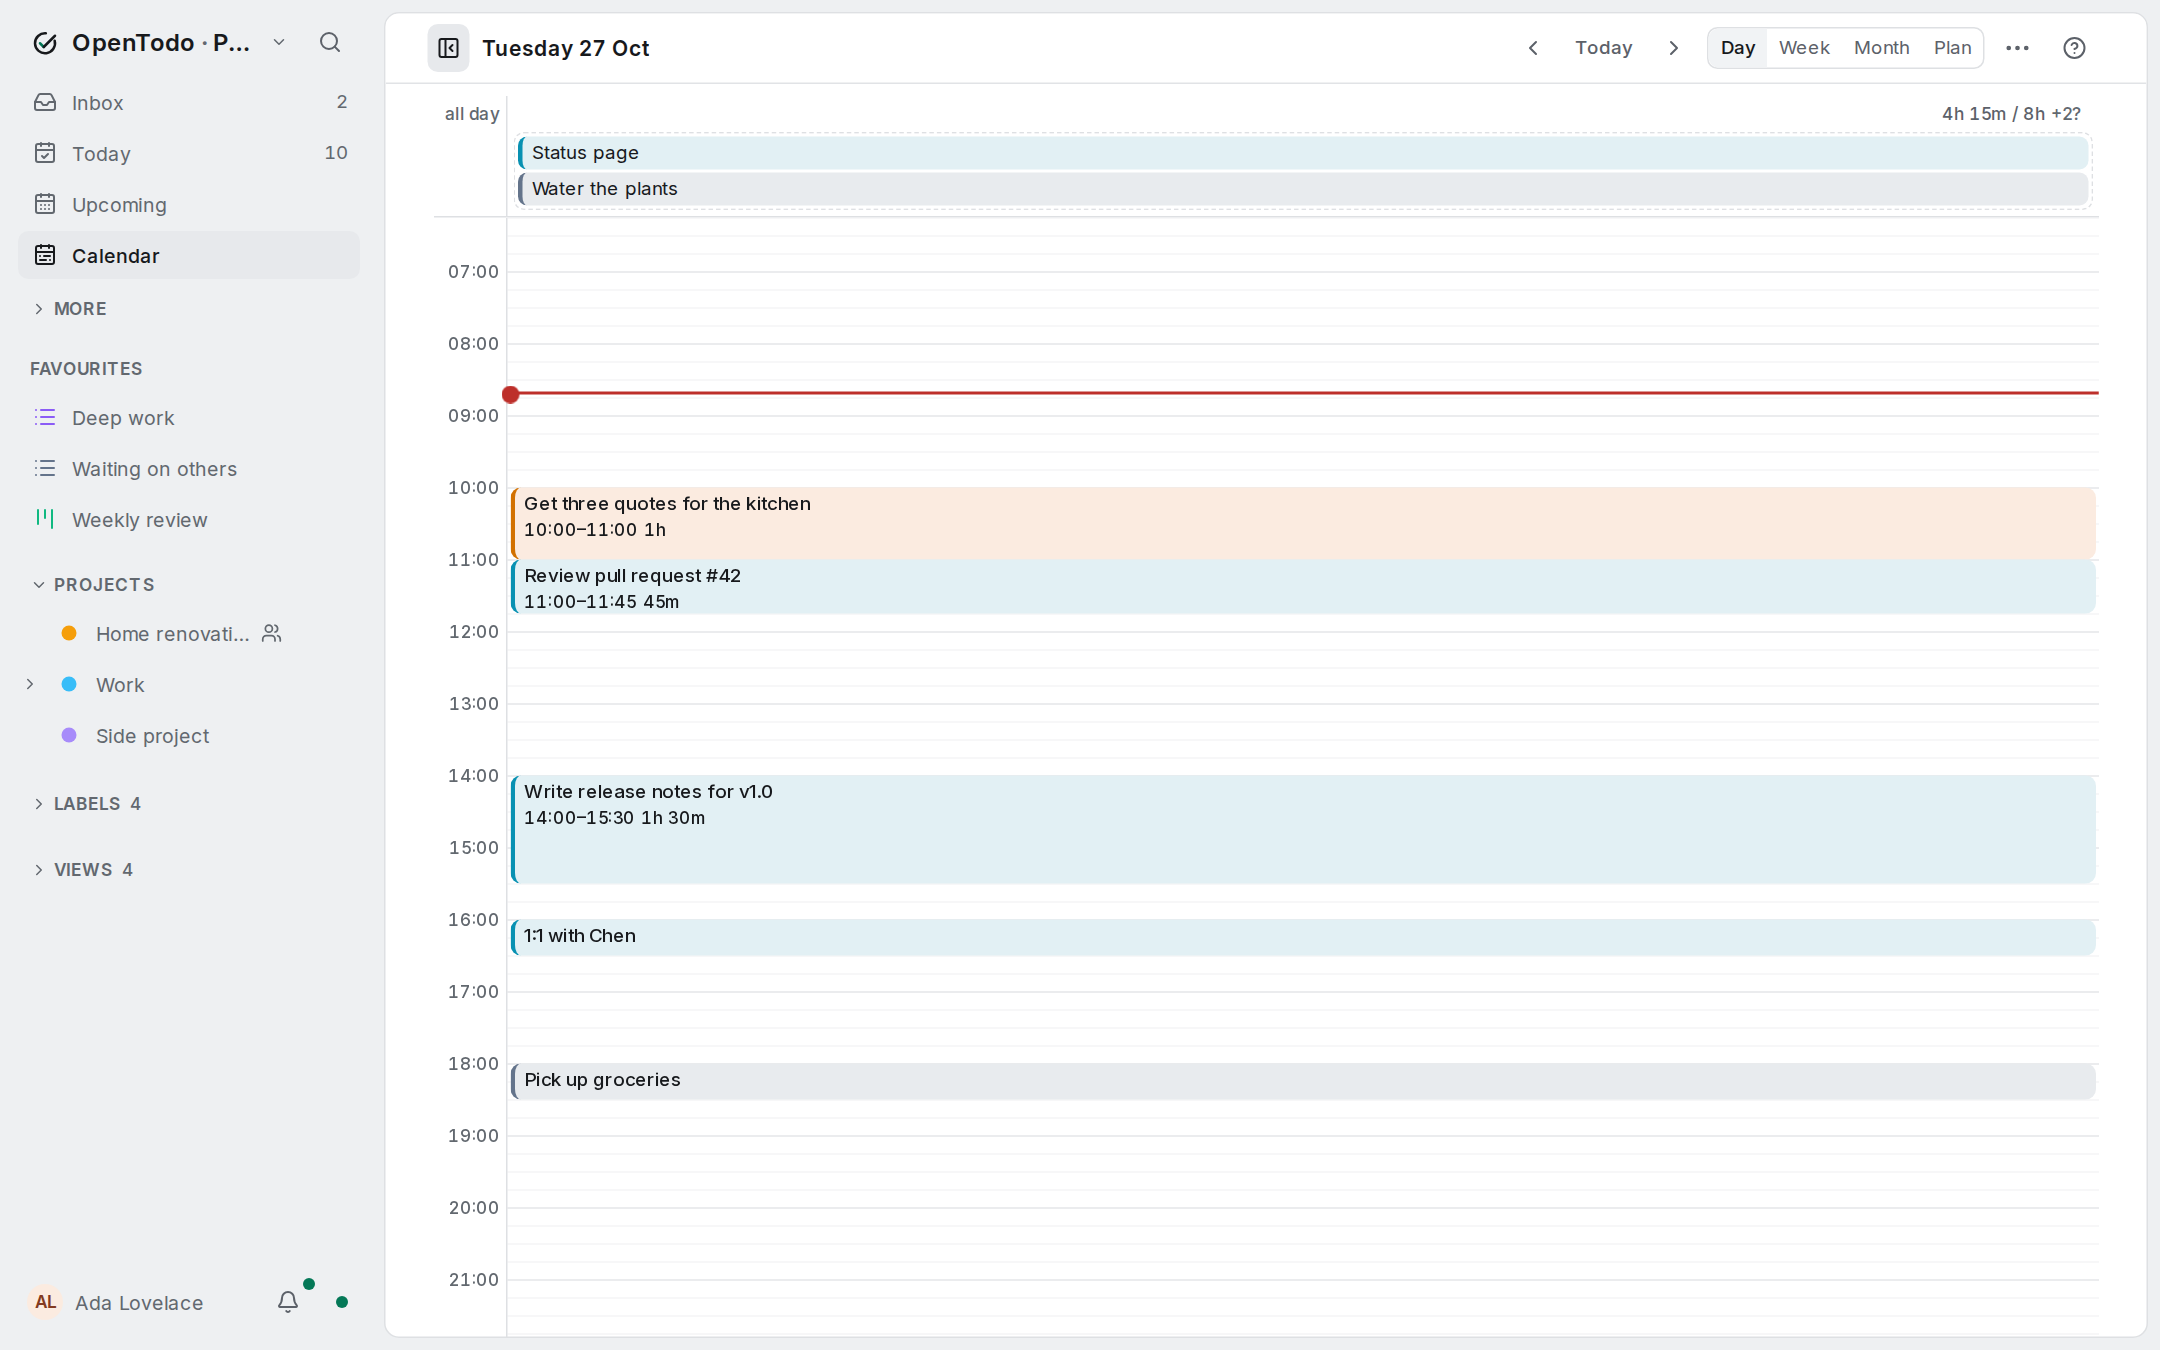This screenshot has width=2160, height=1350.
Task: Switch to Month view
Action: pyautogui.click(x=1881, y=48)
